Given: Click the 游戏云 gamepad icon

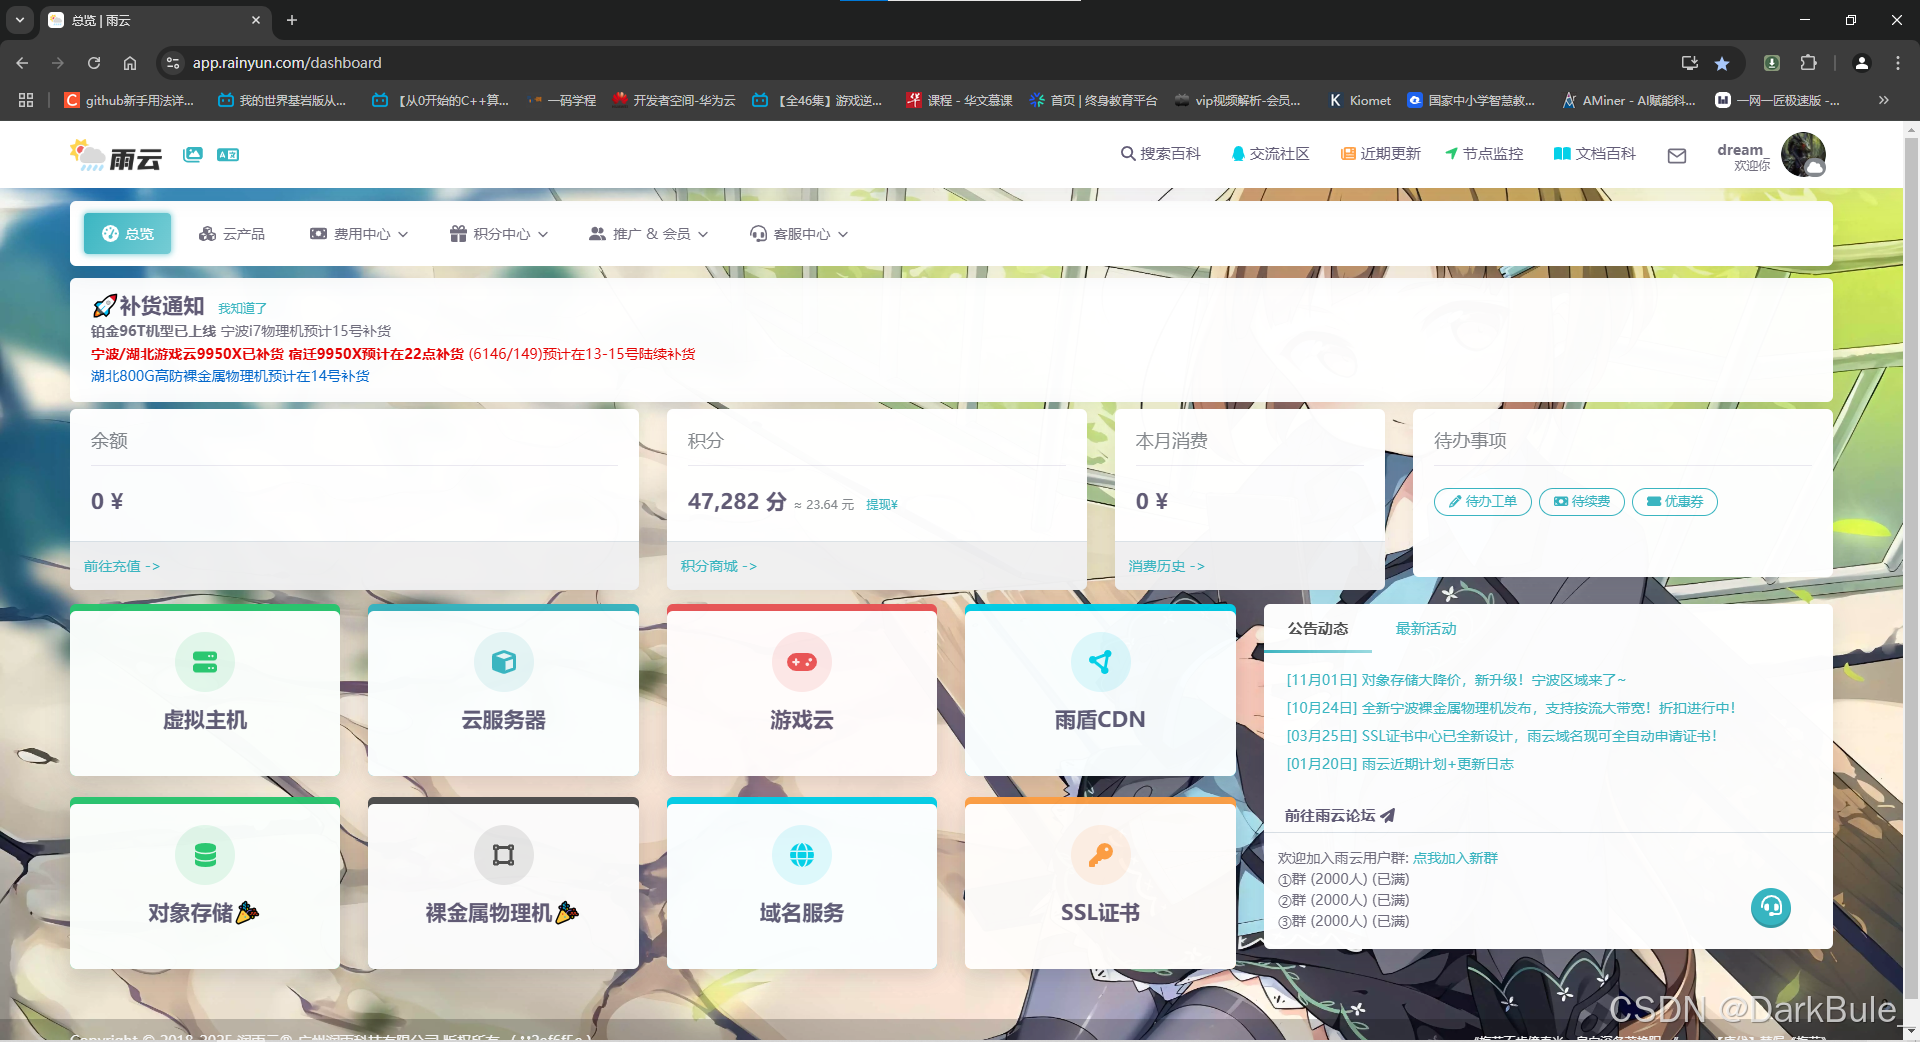Looking at the screenshot, I should pos(802,662).
